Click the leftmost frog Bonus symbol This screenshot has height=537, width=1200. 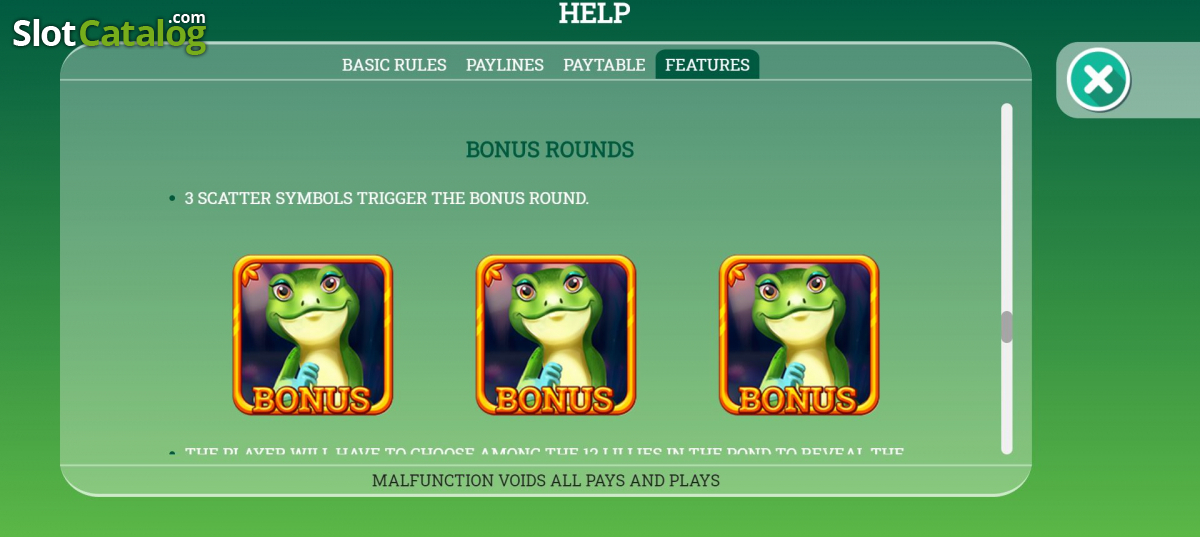(x=313, y=335)
